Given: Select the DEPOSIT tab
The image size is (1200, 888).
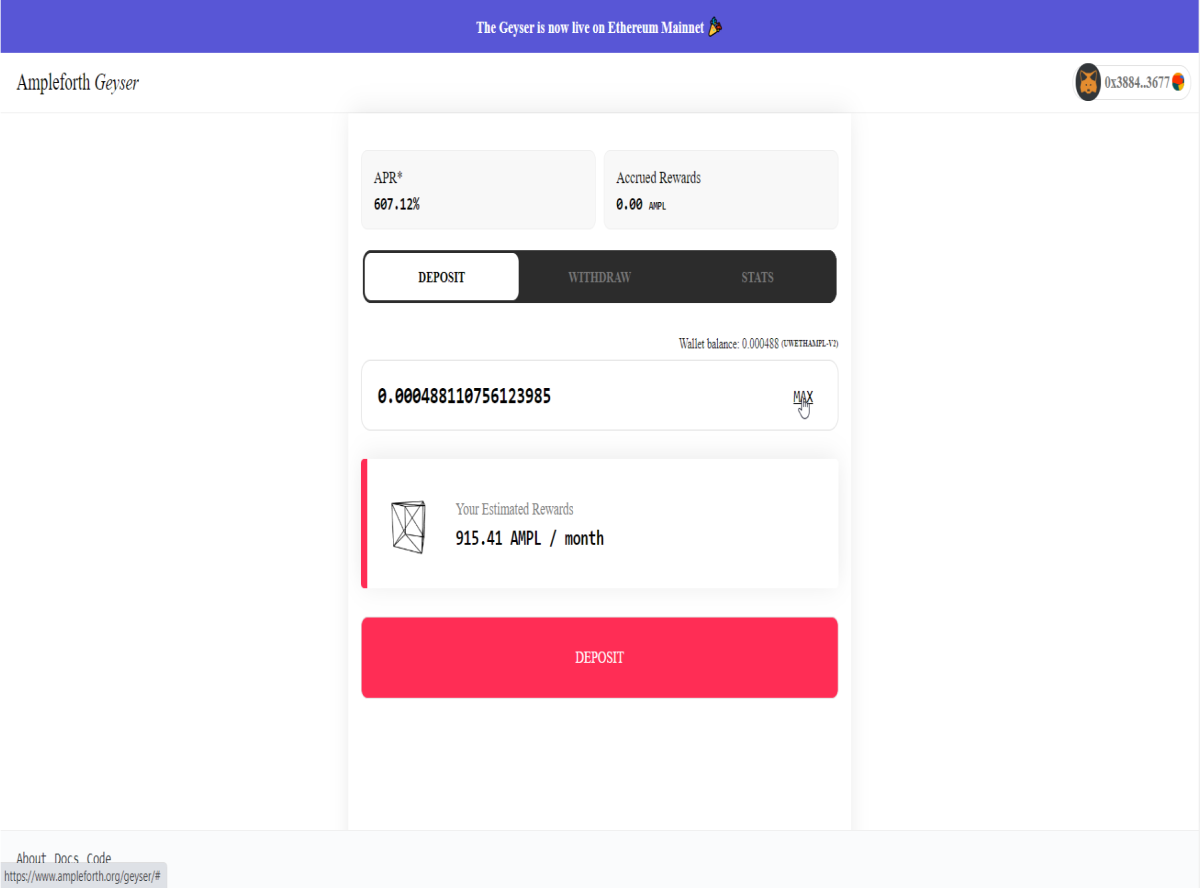Looking at the screenshot, I should [441, 277].
